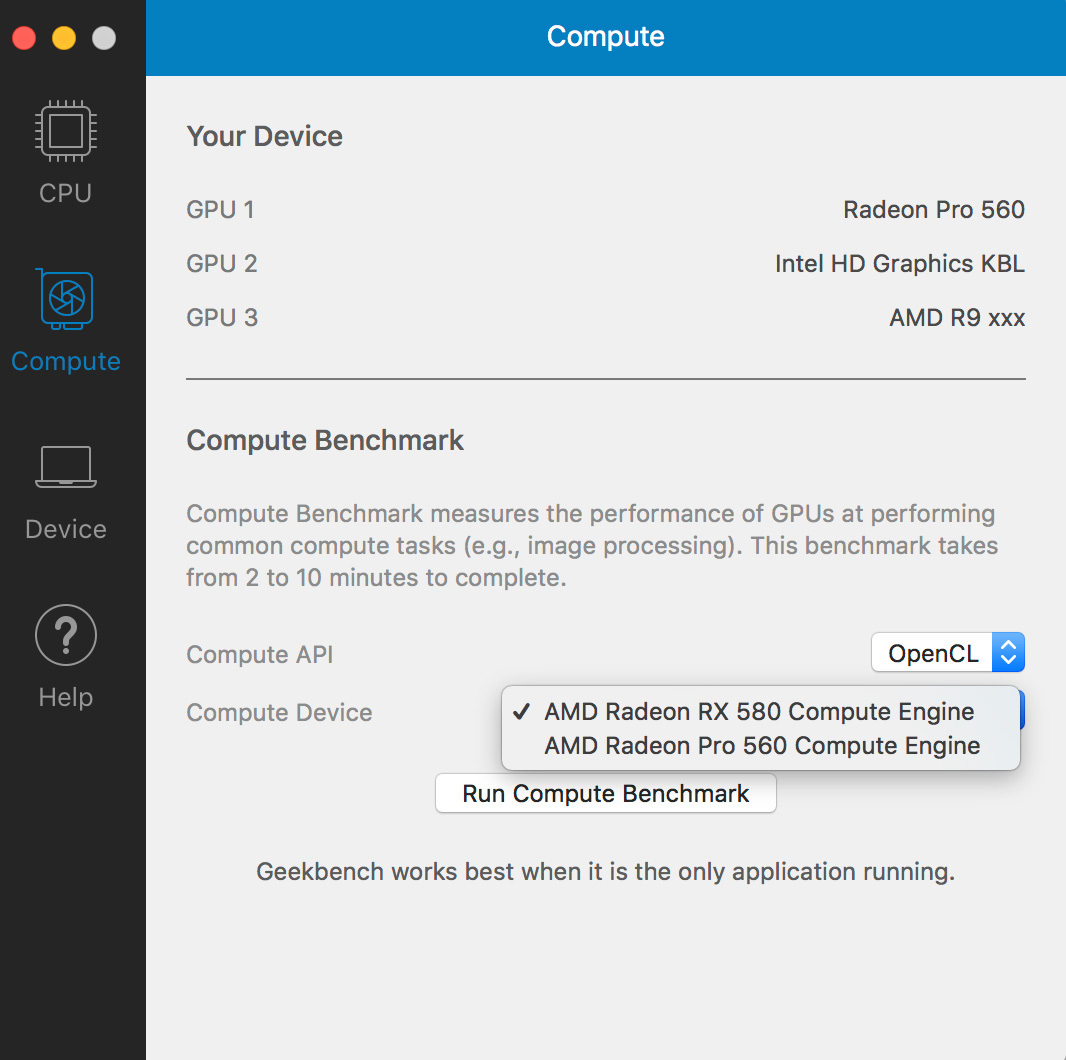Choose AMD Radeon Pro 560 Compute Engine
The height and width of the screenshot is (1060, 1066).
point(760,745)
